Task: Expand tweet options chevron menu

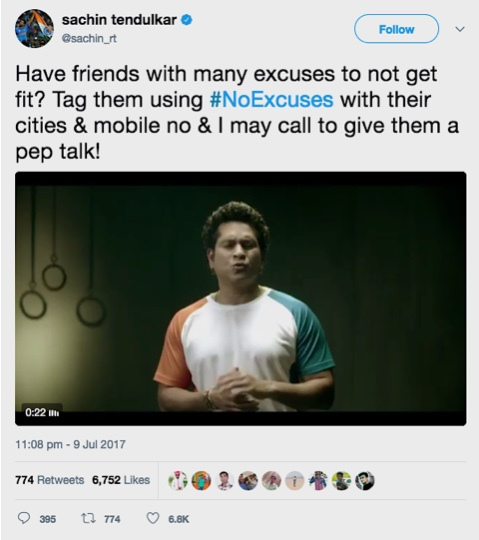Action: [x=460, y=29]
